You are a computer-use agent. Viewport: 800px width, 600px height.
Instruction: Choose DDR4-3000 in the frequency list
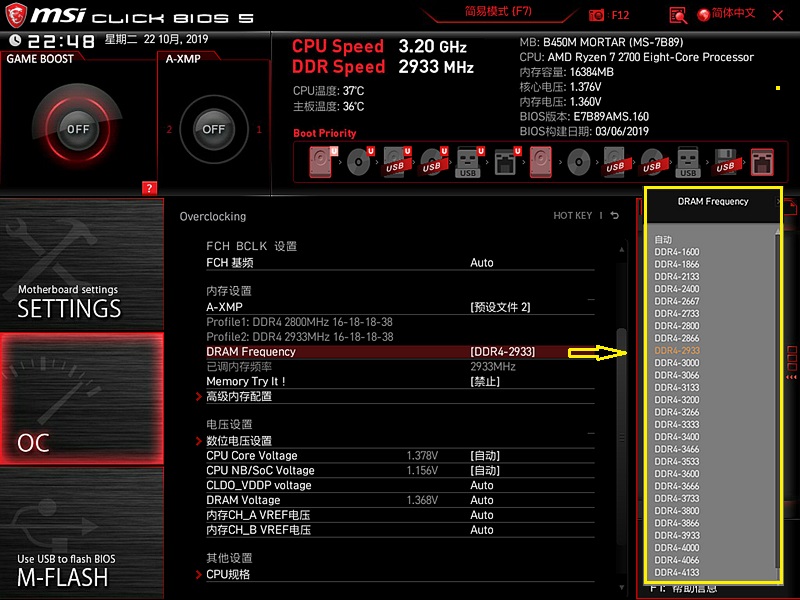pos(677,363)
